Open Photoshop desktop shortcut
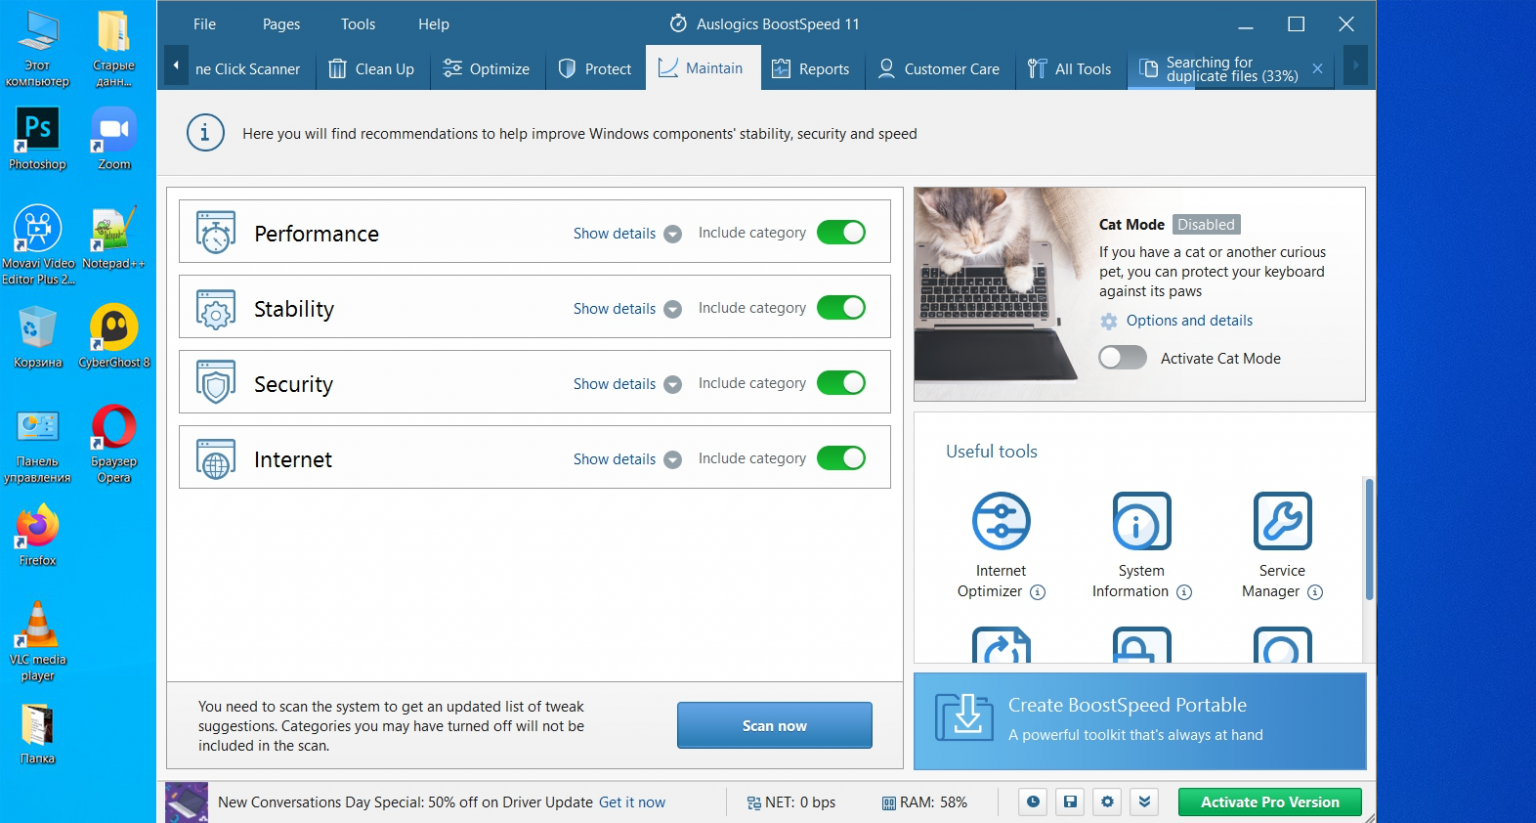This screenshot has width=1536, height=823. point(37,138)
